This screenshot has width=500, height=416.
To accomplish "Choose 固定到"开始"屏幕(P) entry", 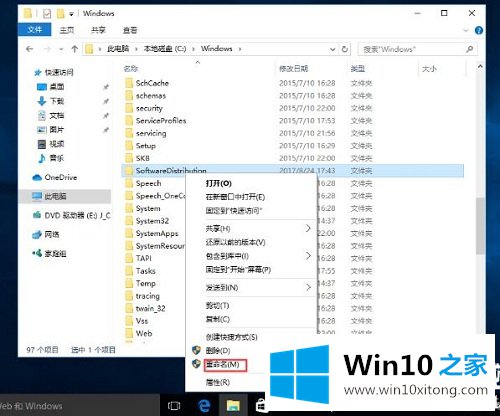I will pos(238,270).
